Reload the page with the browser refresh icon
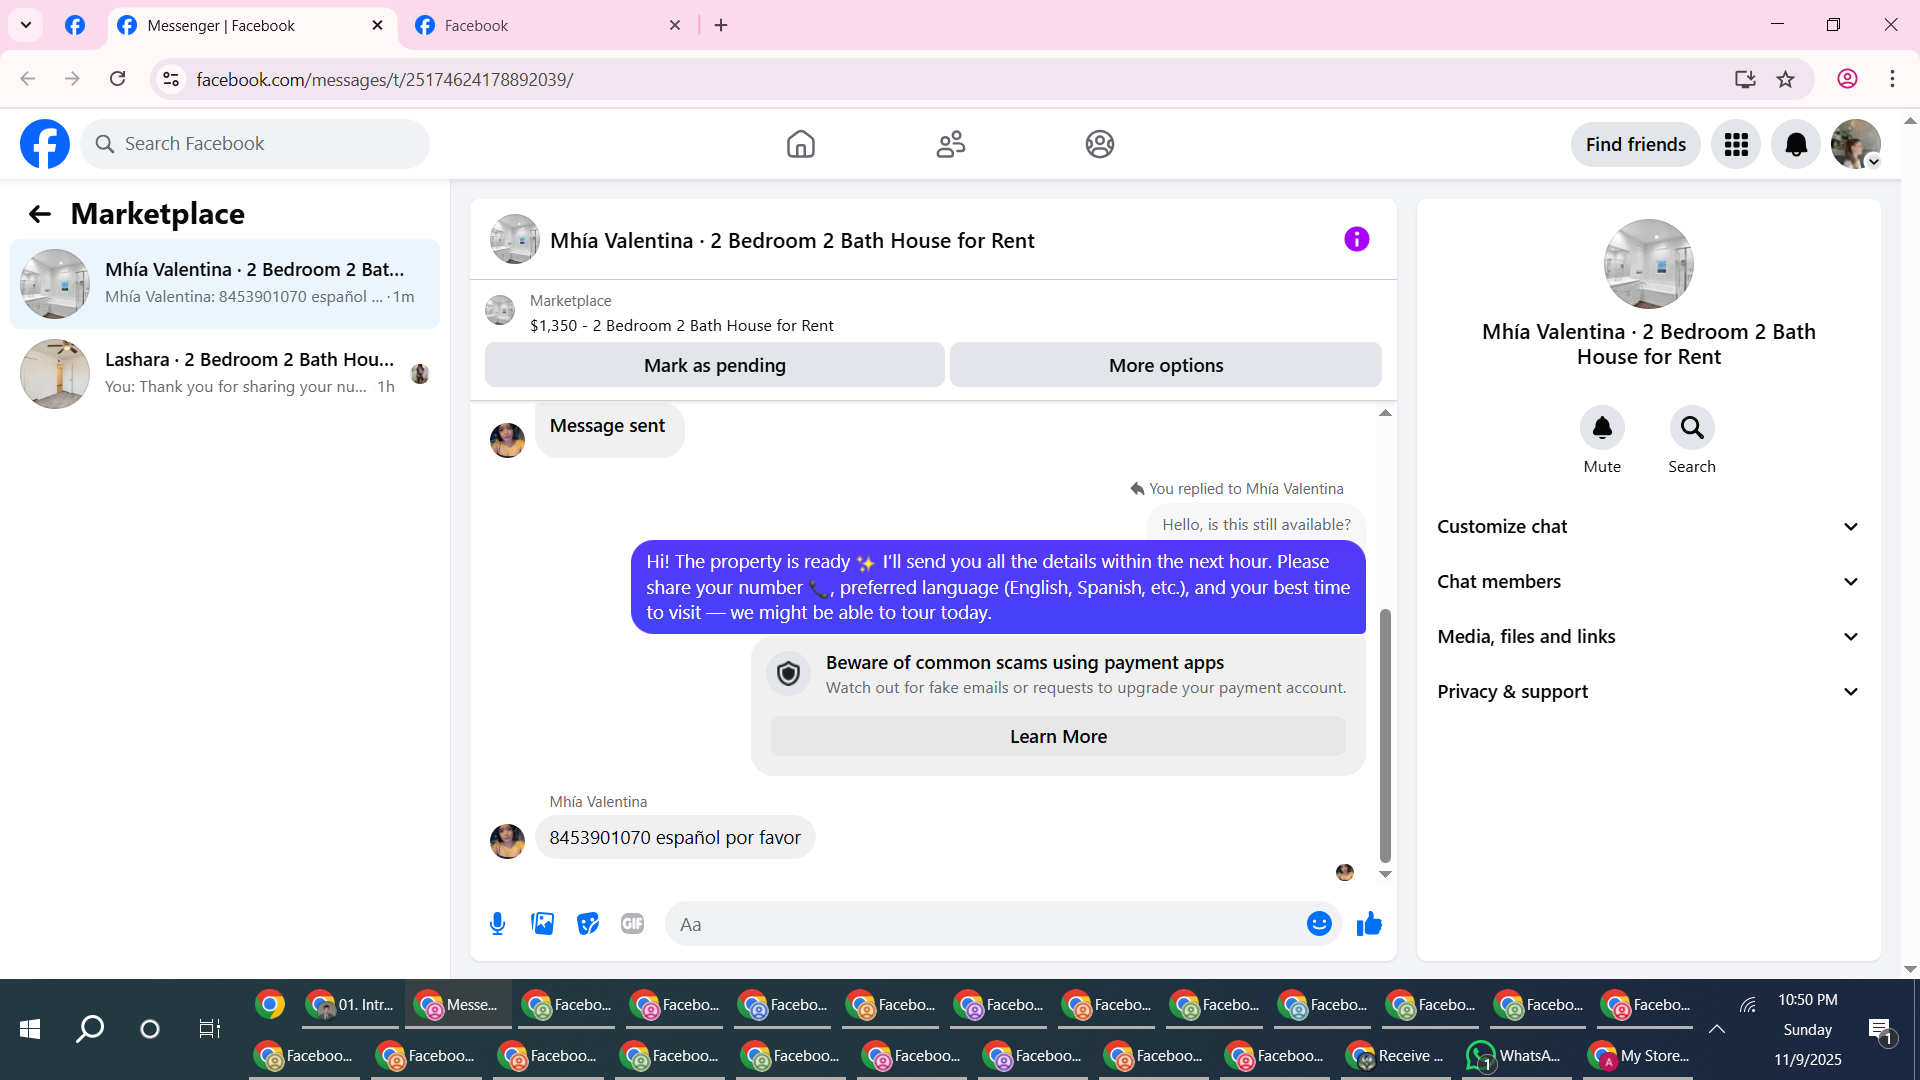Viewport: 1920px width, 1080px height. (x=117, y=79)
